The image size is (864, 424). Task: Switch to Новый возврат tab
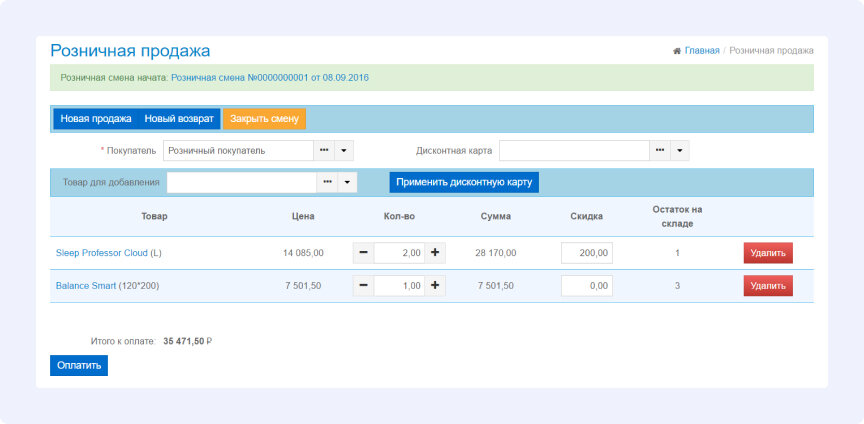coord(179,119)
